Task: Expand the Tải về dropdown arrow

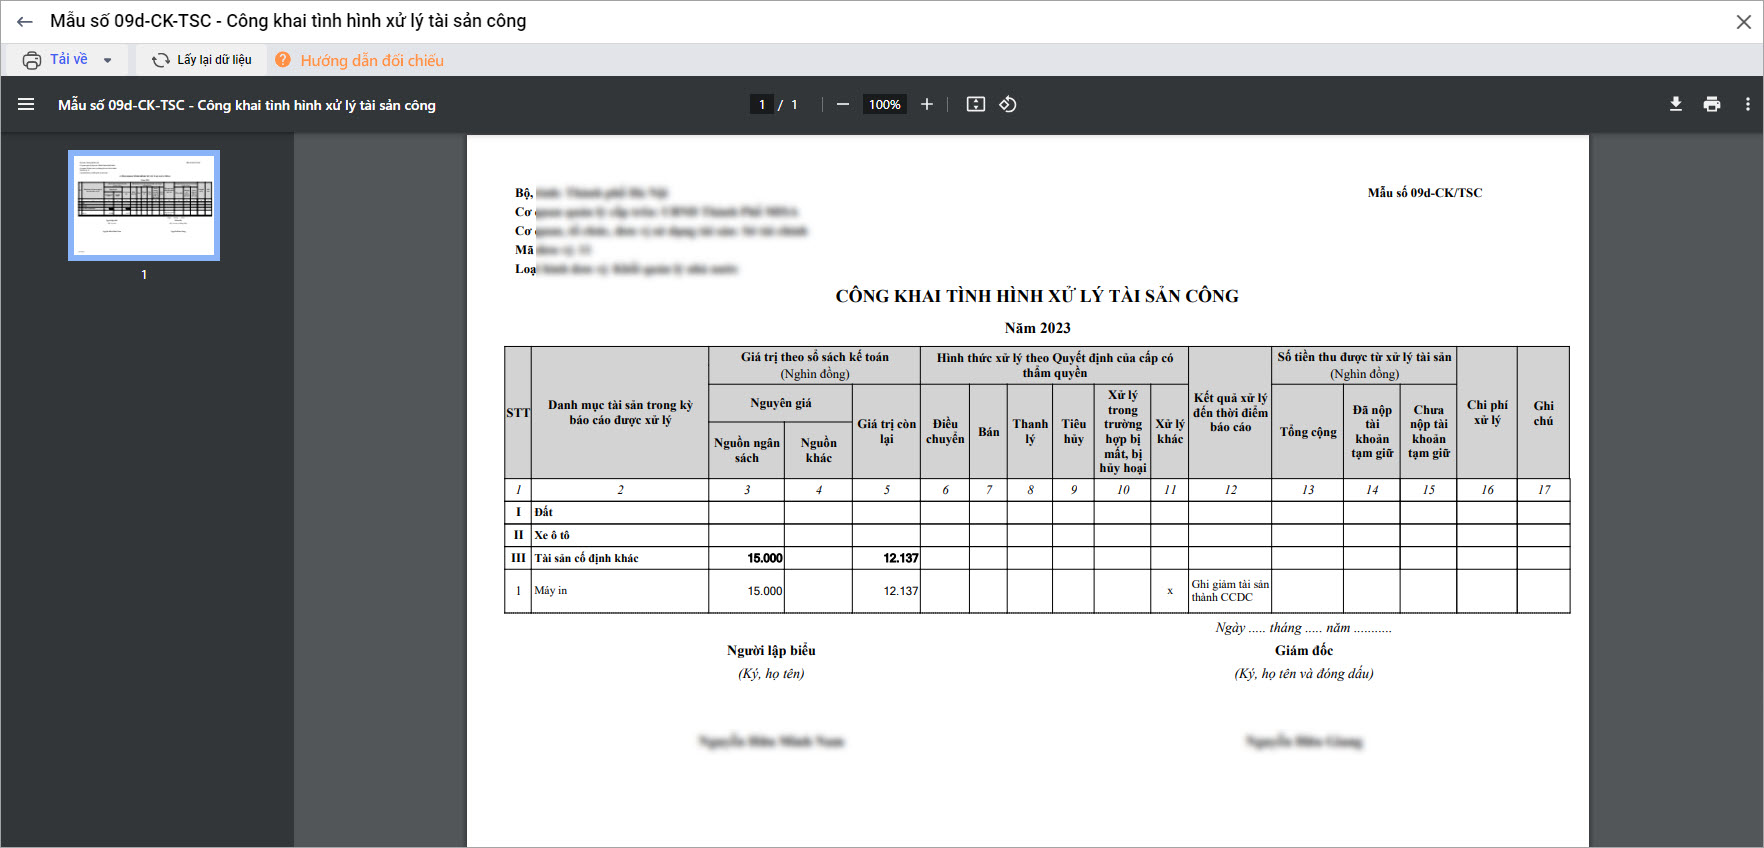Action: pos(108,60)
